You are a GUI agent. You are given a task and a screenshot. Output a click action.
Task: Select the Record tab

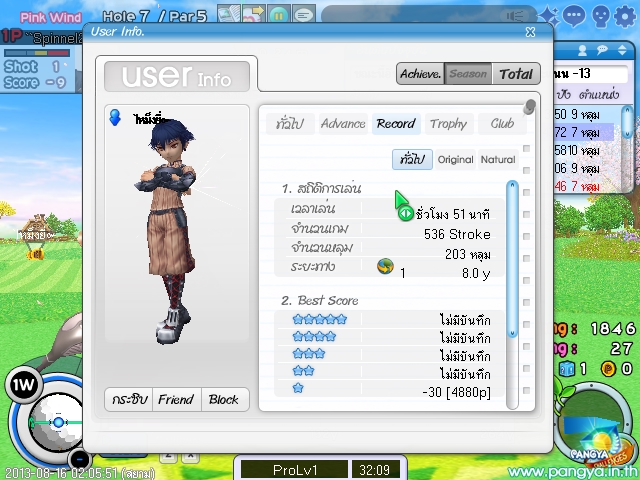click(x=396, y=124)
